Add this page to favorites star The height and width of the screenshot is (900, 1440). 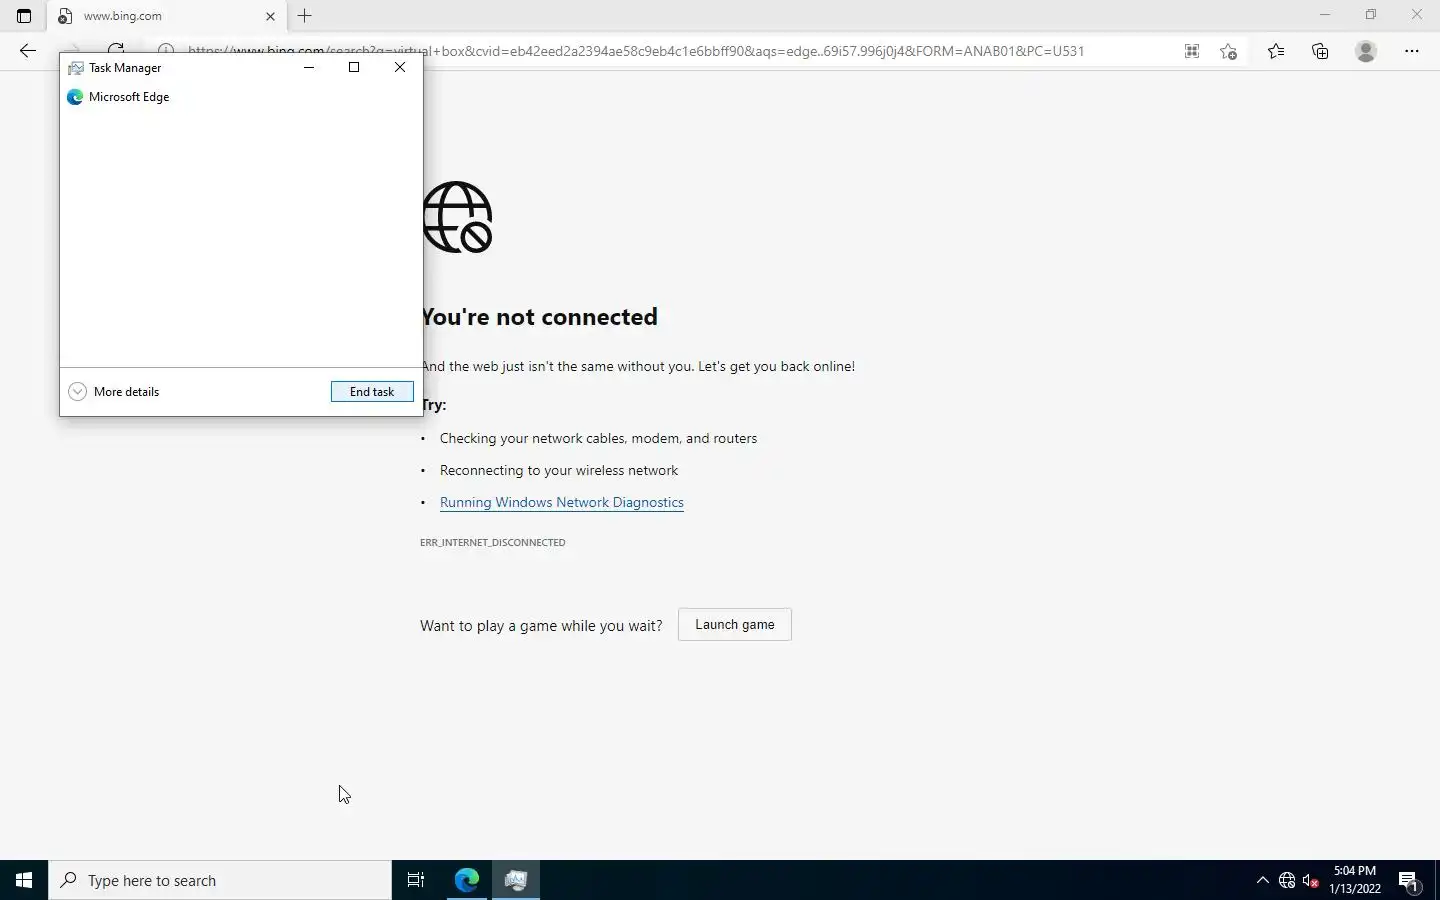[1229, 51]
